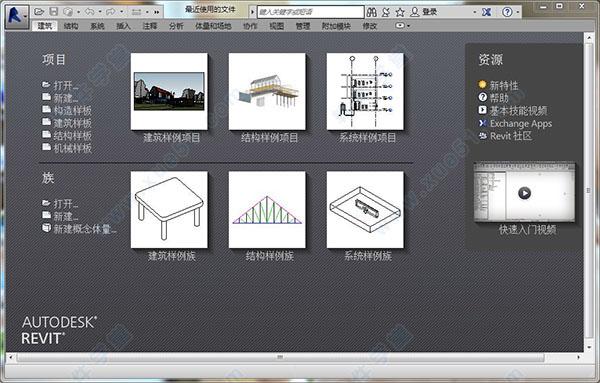Open the 结构样例项目 thumbnail
The image size is (600, 383).
[267, 91]
